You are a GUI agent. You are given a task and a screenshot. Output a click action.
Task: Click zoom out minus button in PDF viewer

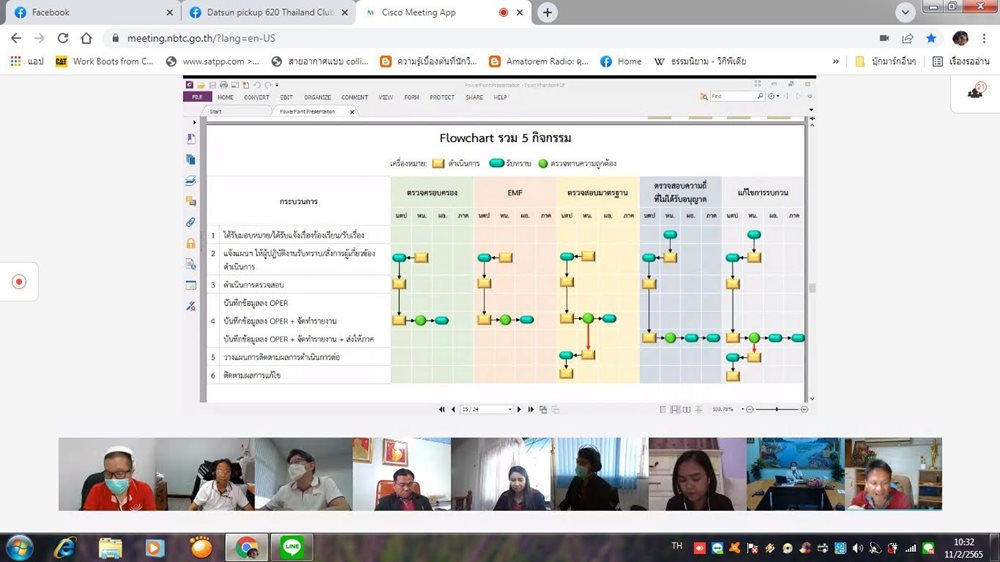tap(749, 410)
